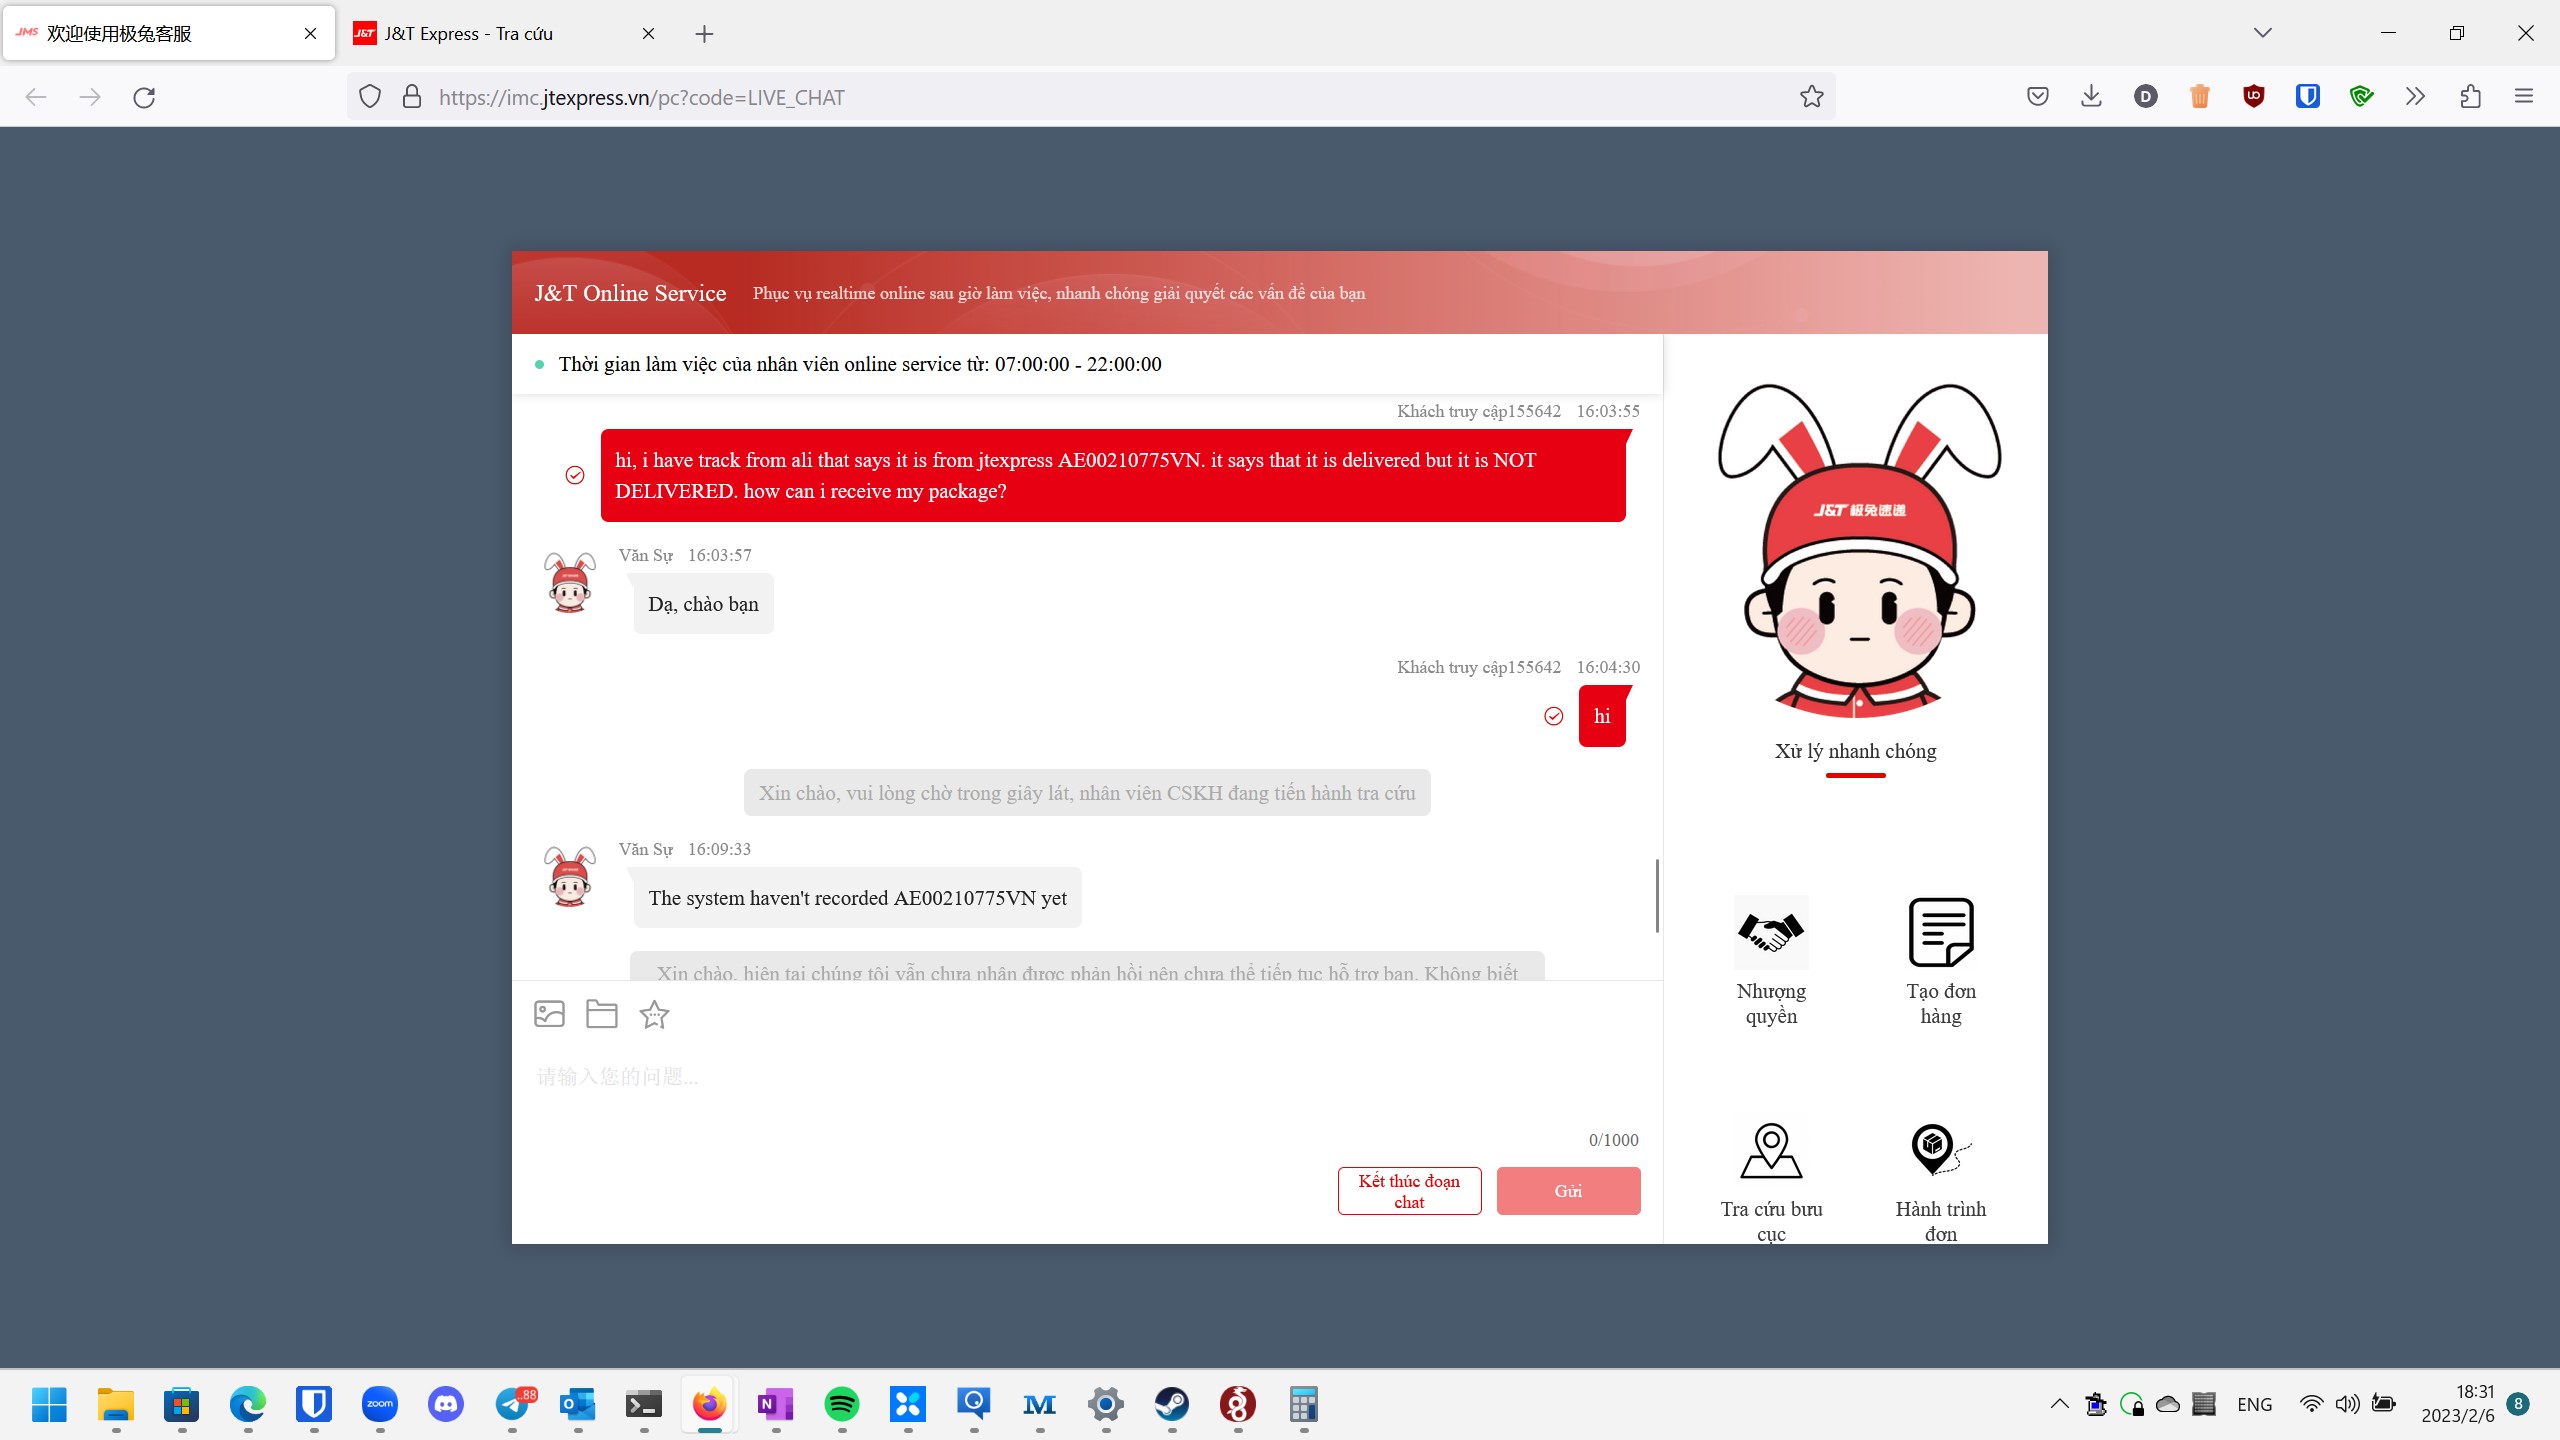Open the Firefox downloads panel
The image size is (2560, 1440).
2091,96
